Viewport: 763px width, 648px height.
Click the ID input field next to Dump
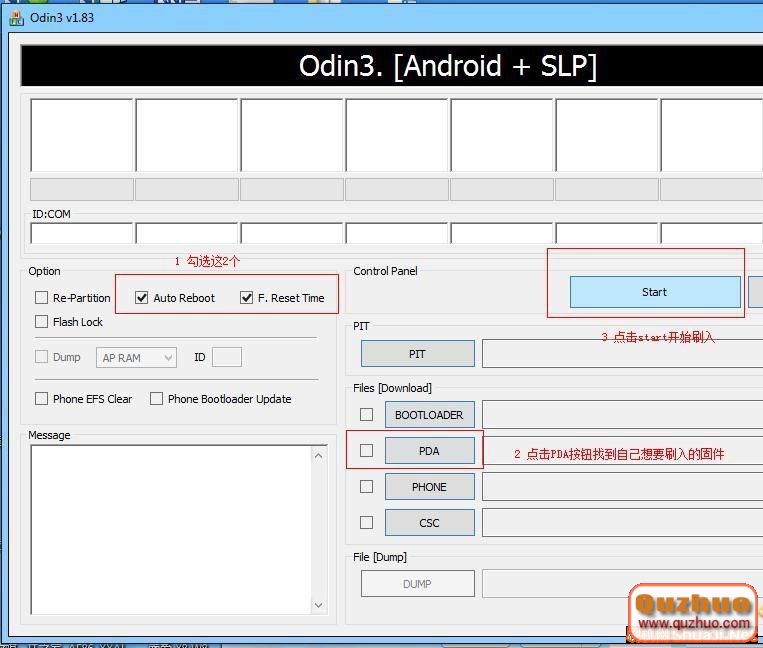tap(227, 357)
